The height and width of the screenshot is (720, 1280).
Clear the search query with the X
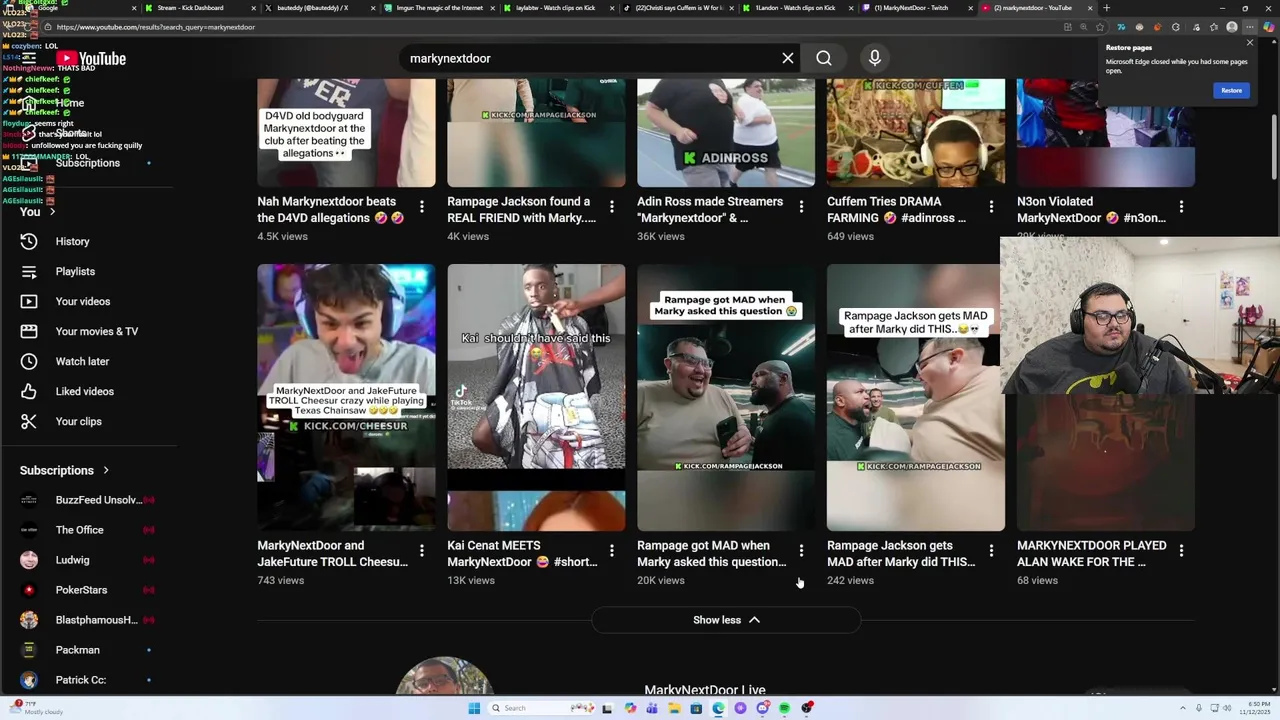pyautogui.click(x=788, y=58)
